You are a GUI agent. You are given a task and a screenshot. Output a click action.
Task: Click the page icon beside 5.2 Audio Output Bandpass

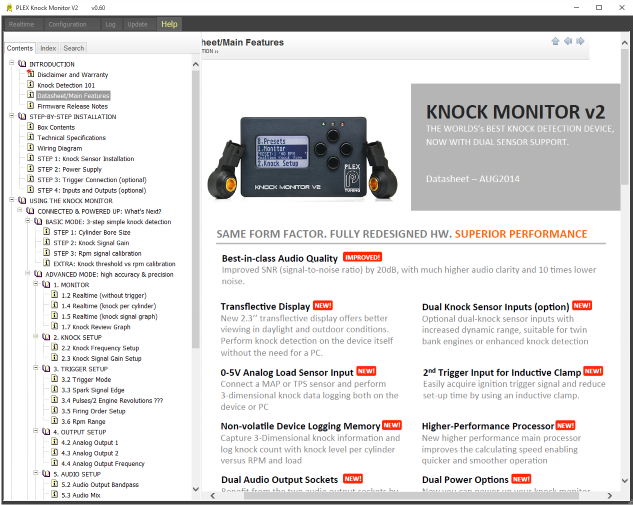54,484
